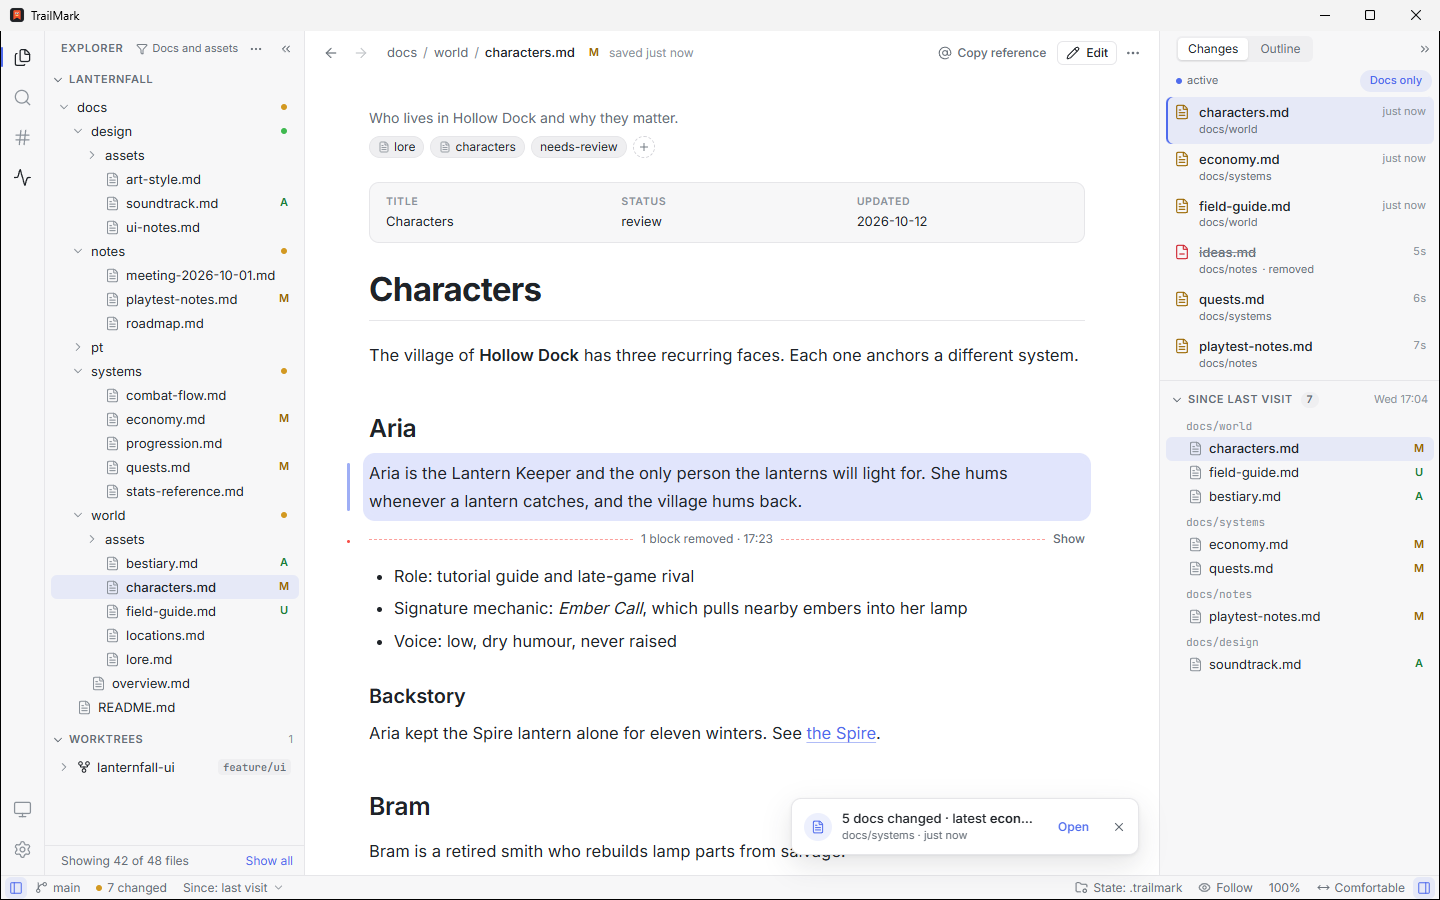
Task: Click 'Show all' files link
Action: [x=269, y=861]
